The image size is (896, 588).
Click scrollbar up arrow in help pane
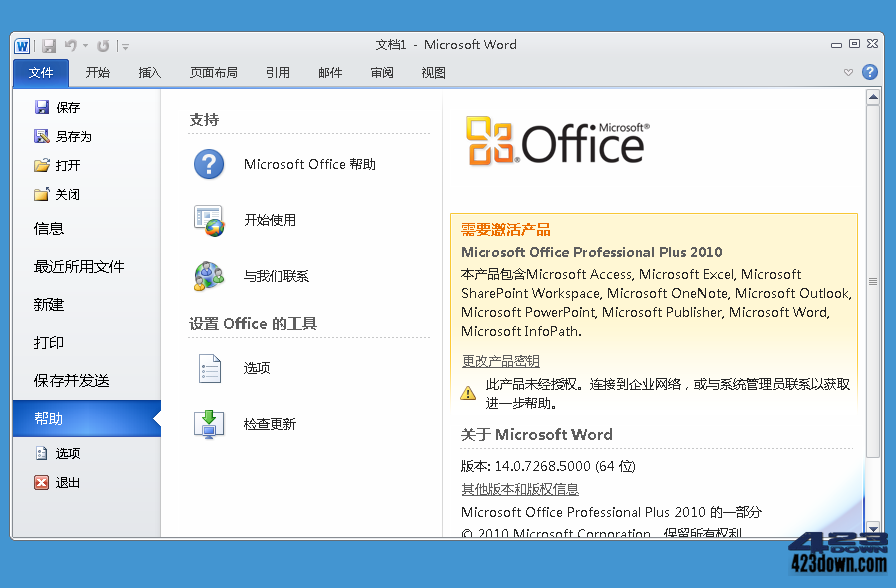[x=873, y=97]
